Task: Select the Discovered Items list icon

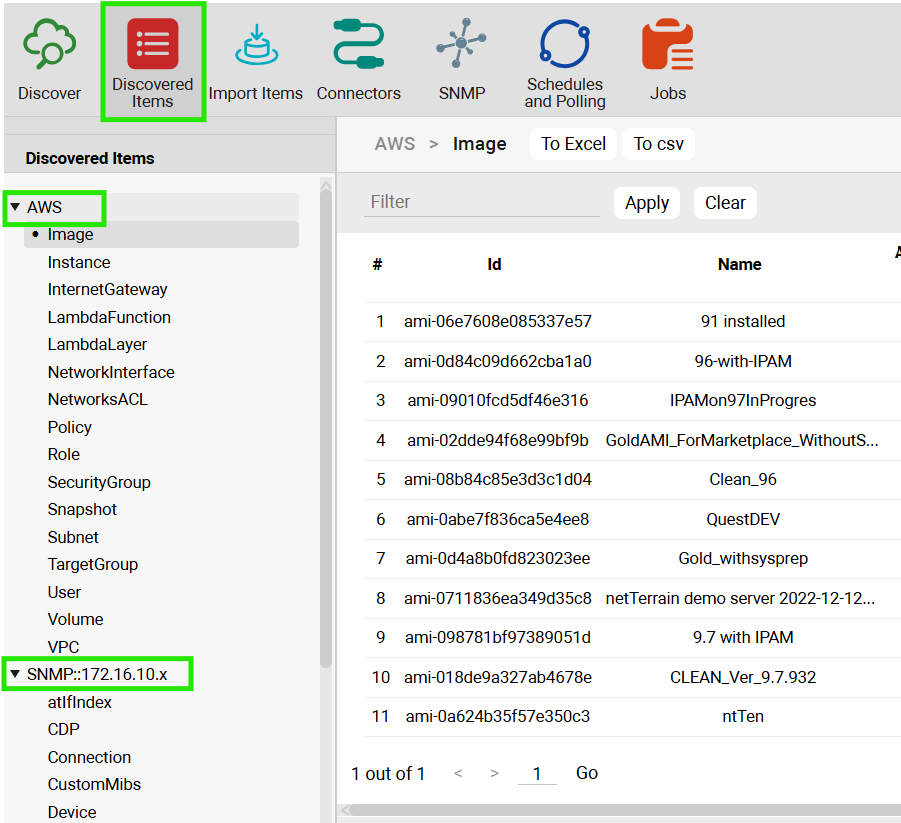Action: click(x=152, y=46)
